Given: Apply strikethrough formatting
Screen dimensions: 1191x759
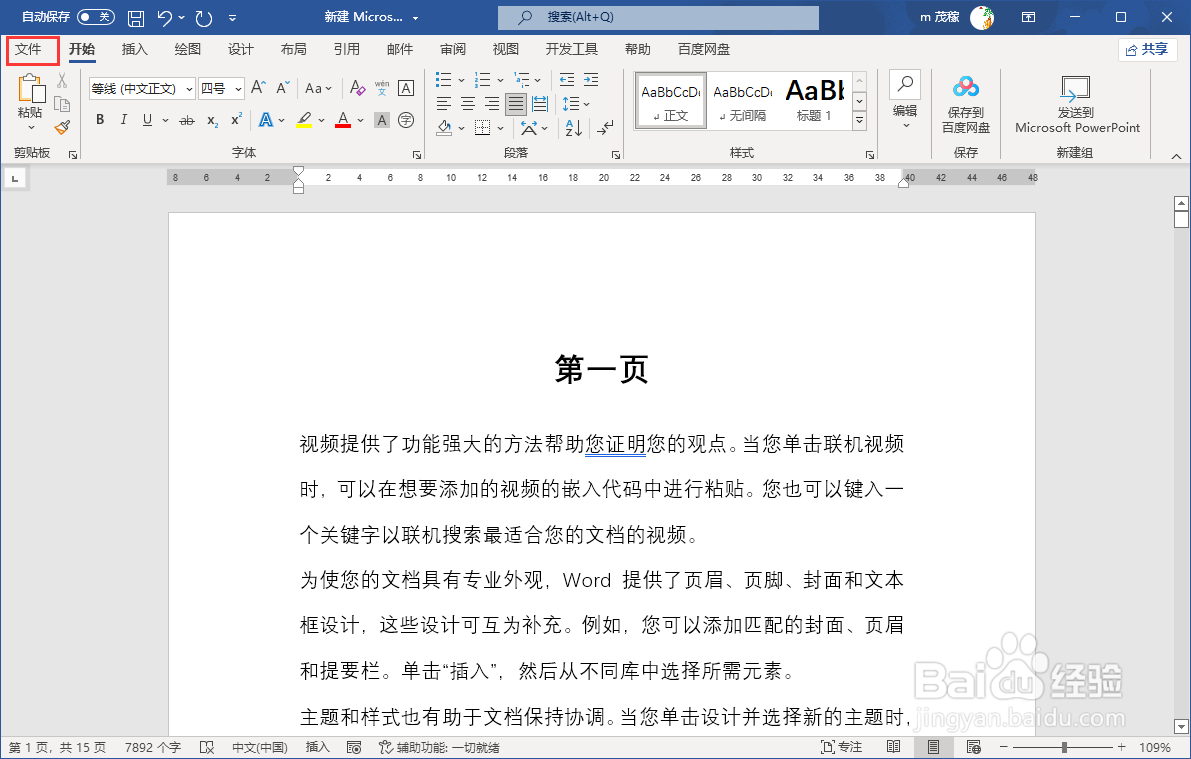Looking at the screenshot, I should (x=187, y=120).
